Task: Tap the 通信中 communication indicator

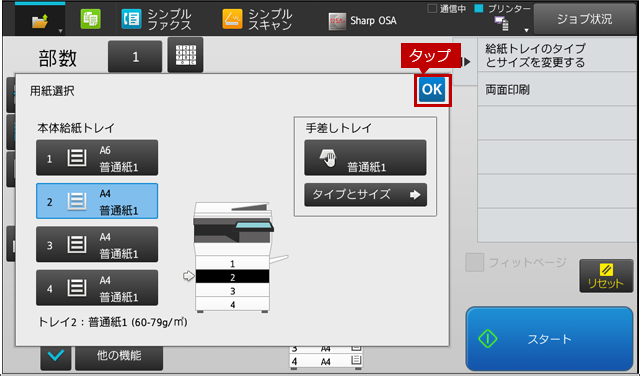Action: coord(447,9)
